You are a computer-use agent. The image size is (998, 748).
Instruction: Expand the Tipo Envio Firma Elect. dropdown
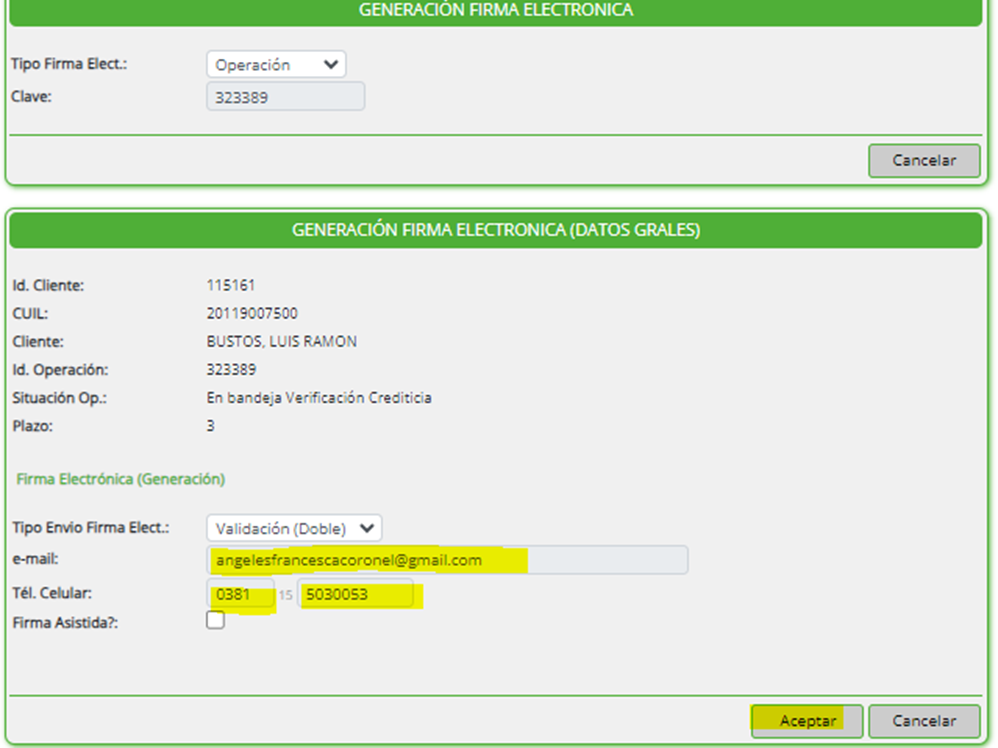(x=294, y=529)
